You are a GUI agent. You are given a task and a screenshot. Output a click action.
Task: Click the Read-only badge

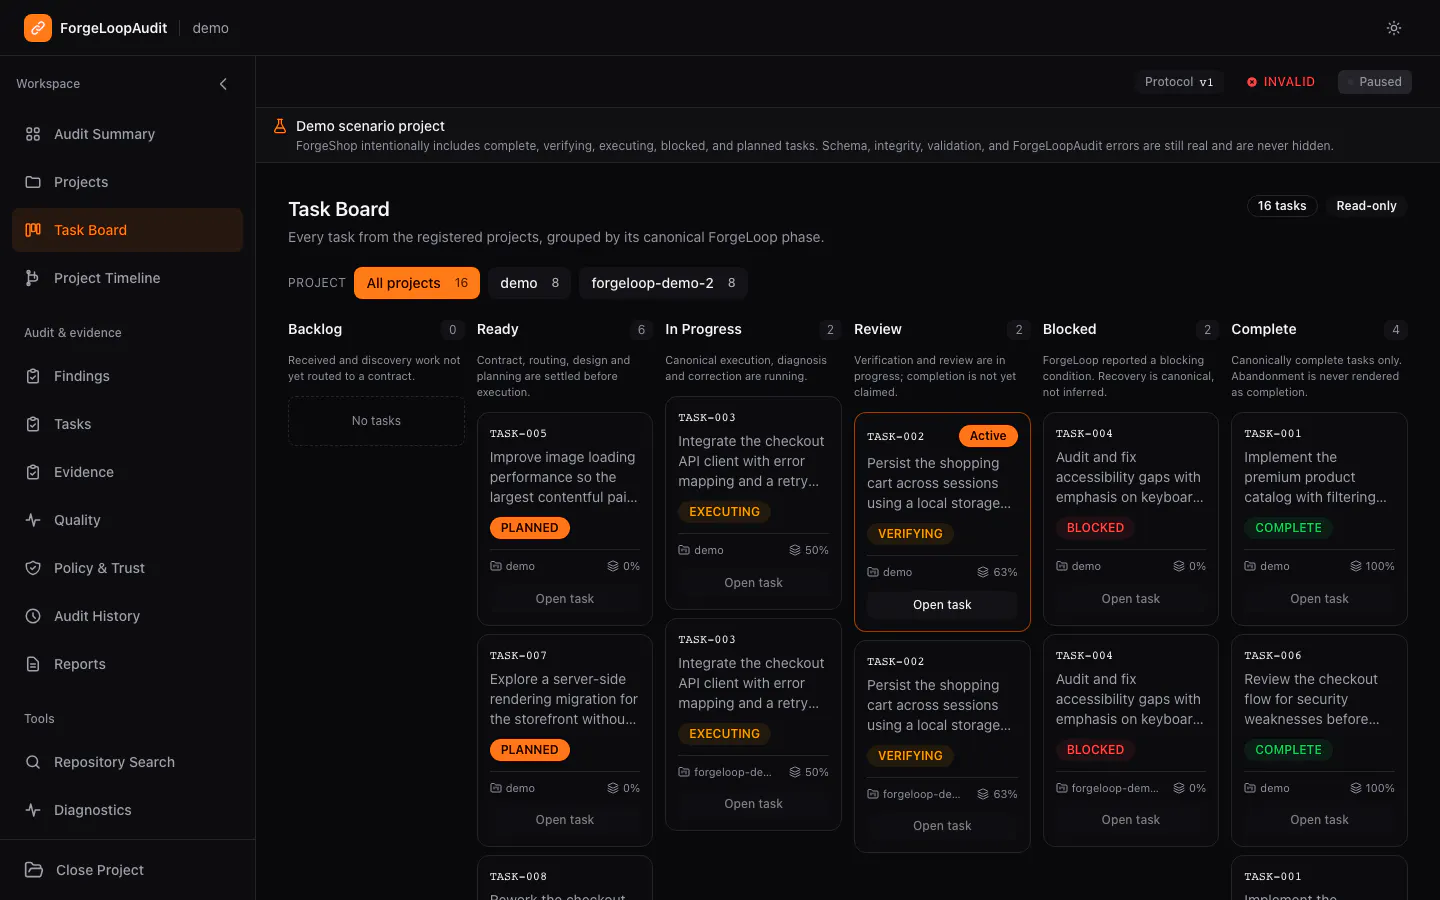(1366, 206)
